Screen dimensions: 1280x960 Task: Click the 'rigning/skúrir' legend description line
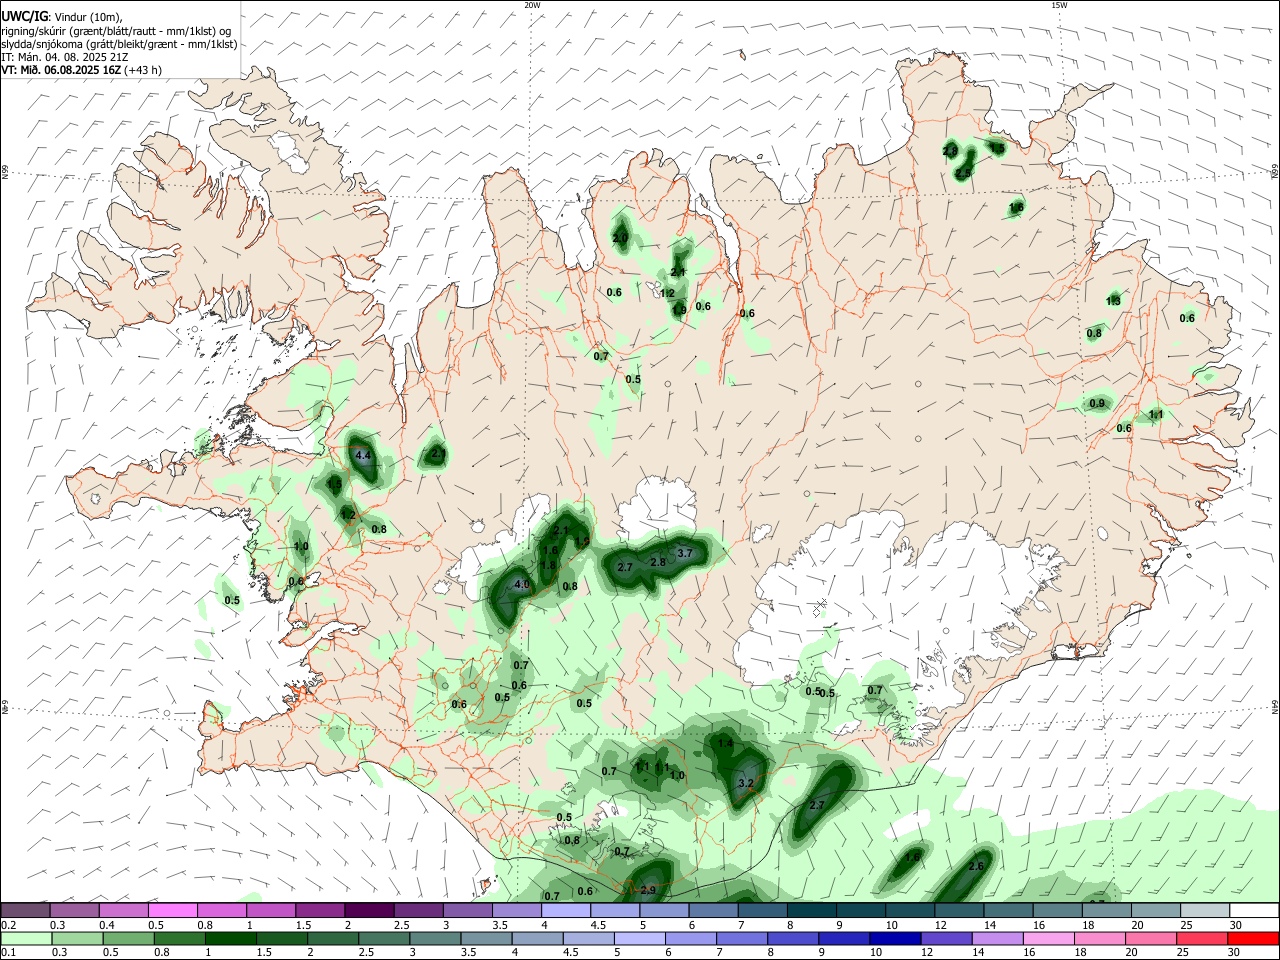116,31
